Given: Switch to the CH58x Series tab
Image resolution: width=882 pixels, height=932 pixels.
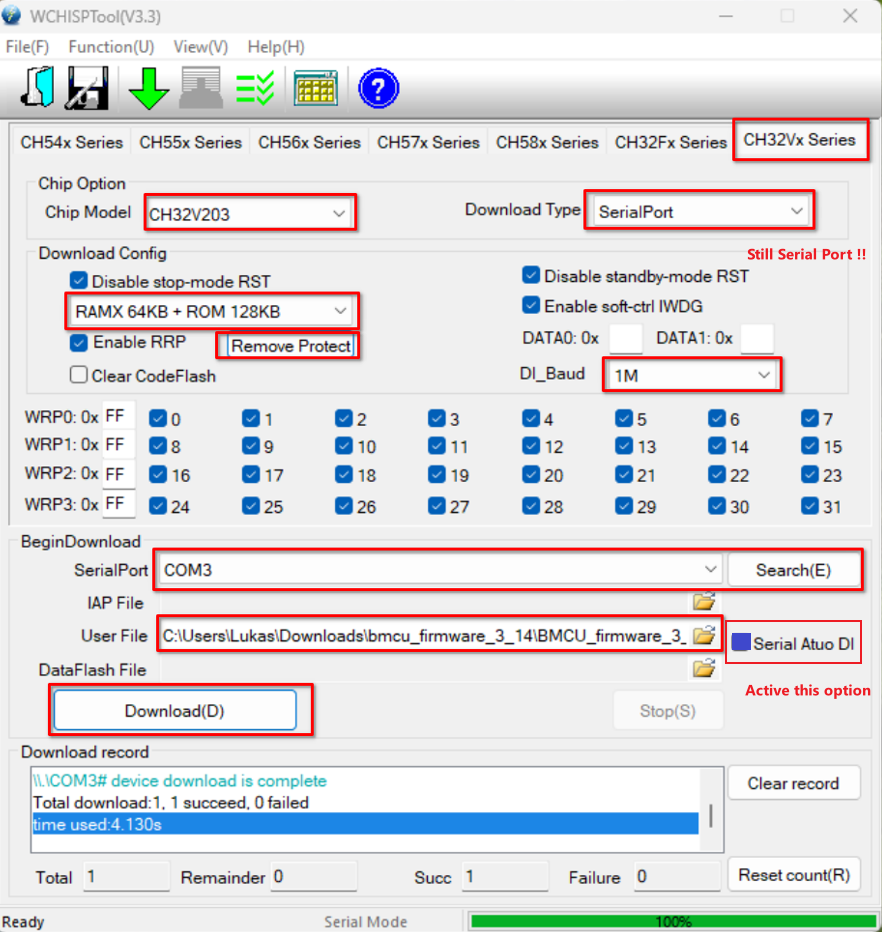Looking at the screenshot, I should tap(547, 142).
